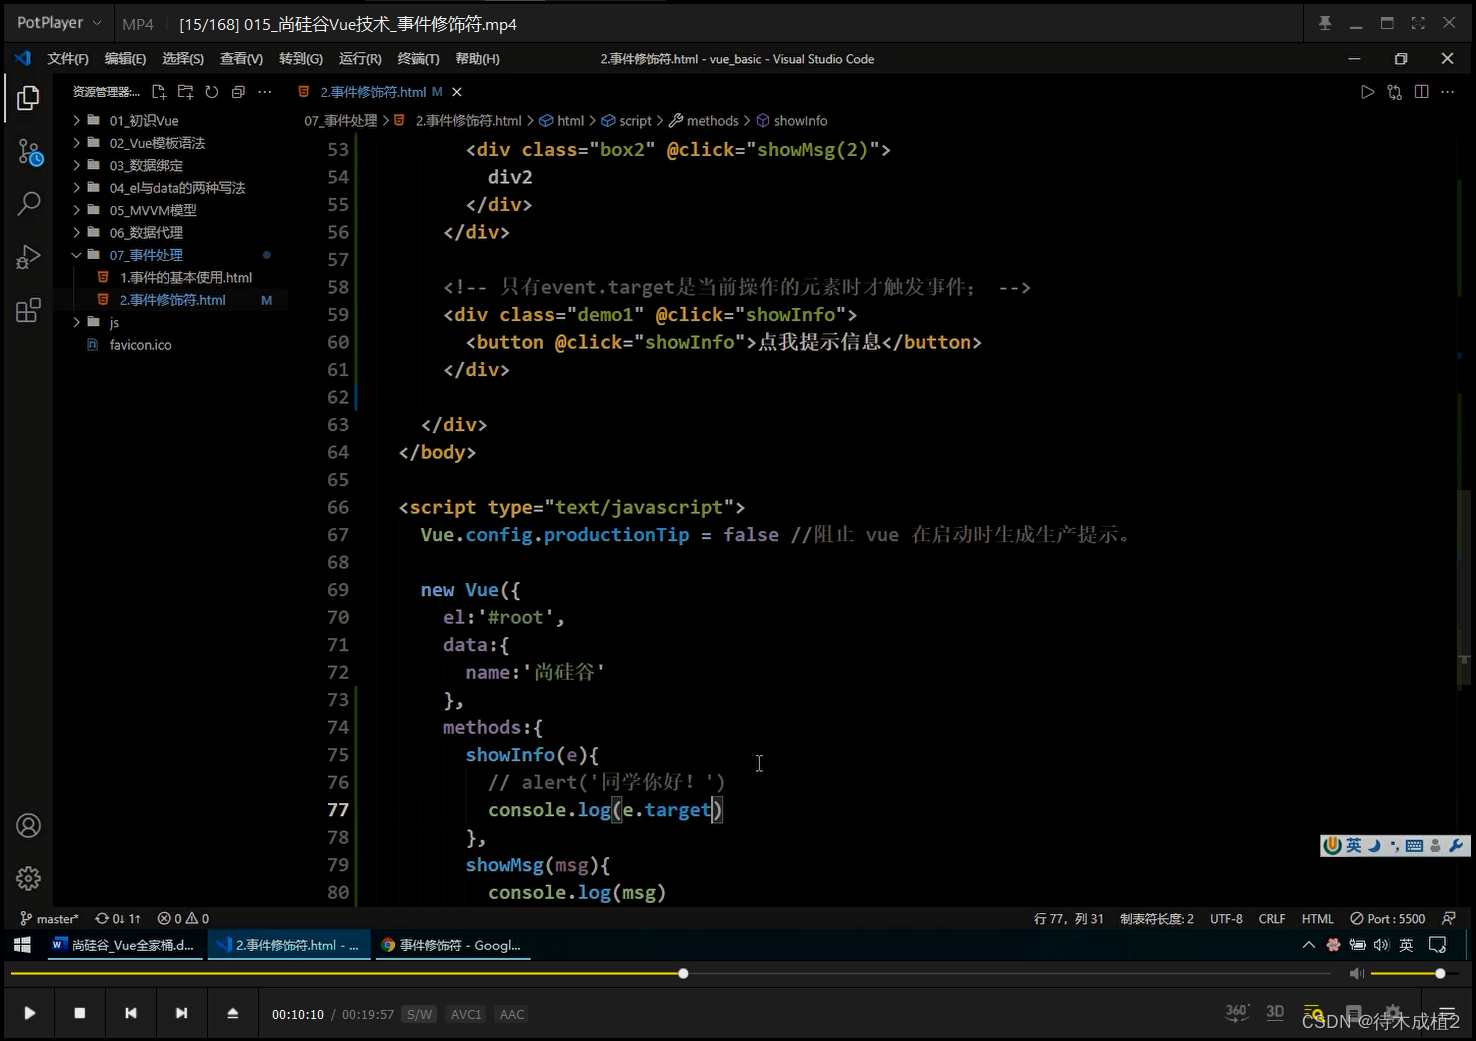This screenshot has width=1476, height=1041.
Task: Click the New Folder icon in the explorer header
Action: pyautogui.click(x=185, y=92)
